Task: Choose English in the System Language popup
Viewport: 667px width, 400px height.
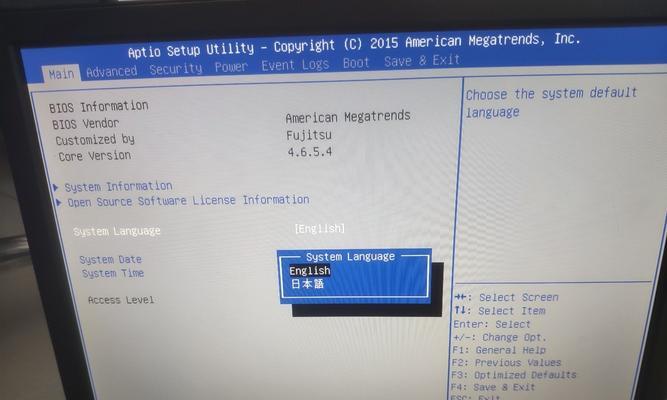Action: [310, 271]
